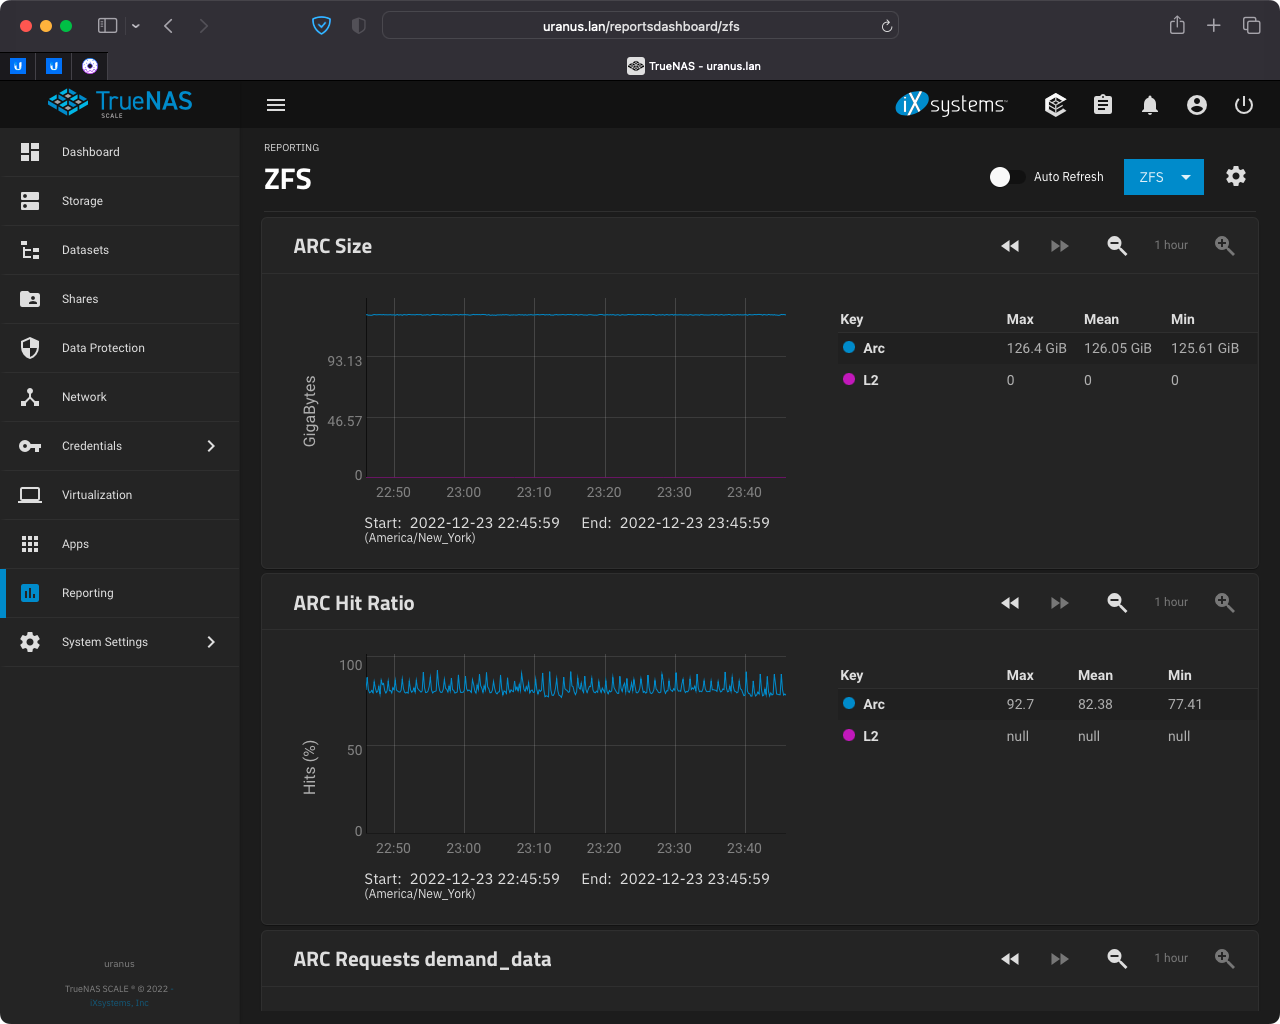Step forward in the ARC Requests demand_data chart
This screenshot has width=1280, height=1024.
click(x=1060, y=959)
